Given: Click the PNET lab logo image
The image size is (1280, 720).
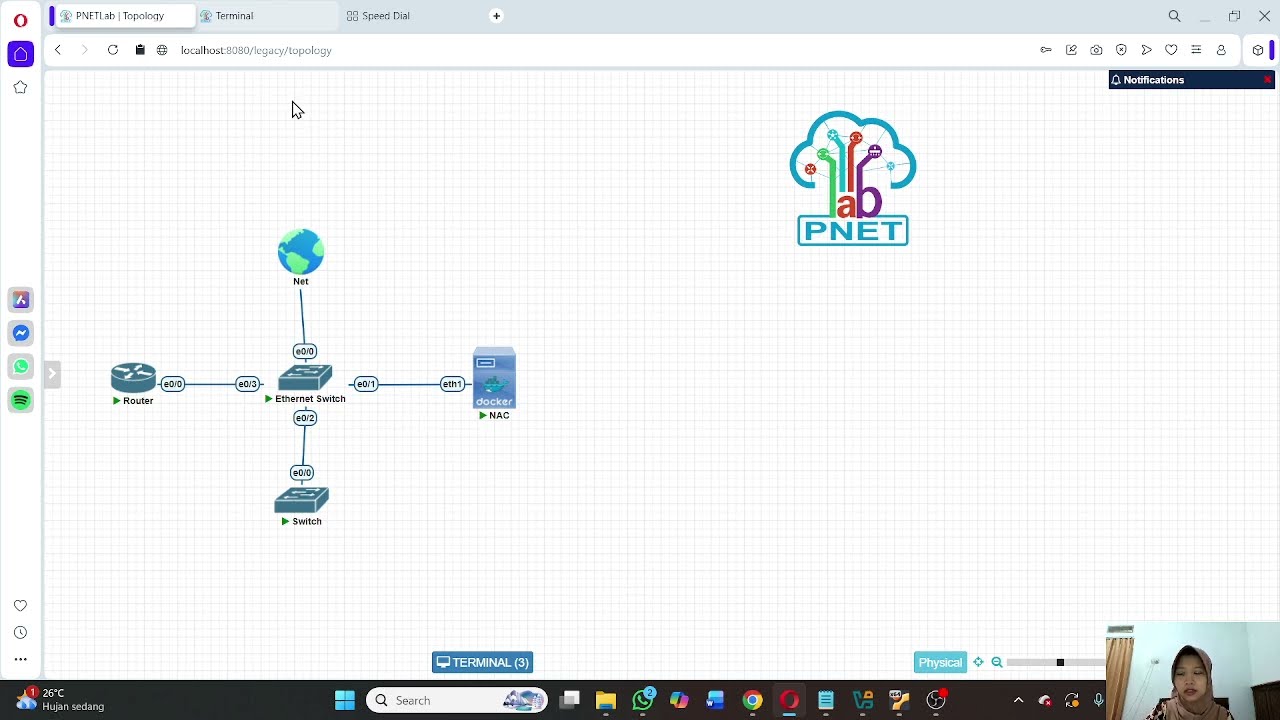Looking at the screenshot, I should tap(853, 178).
